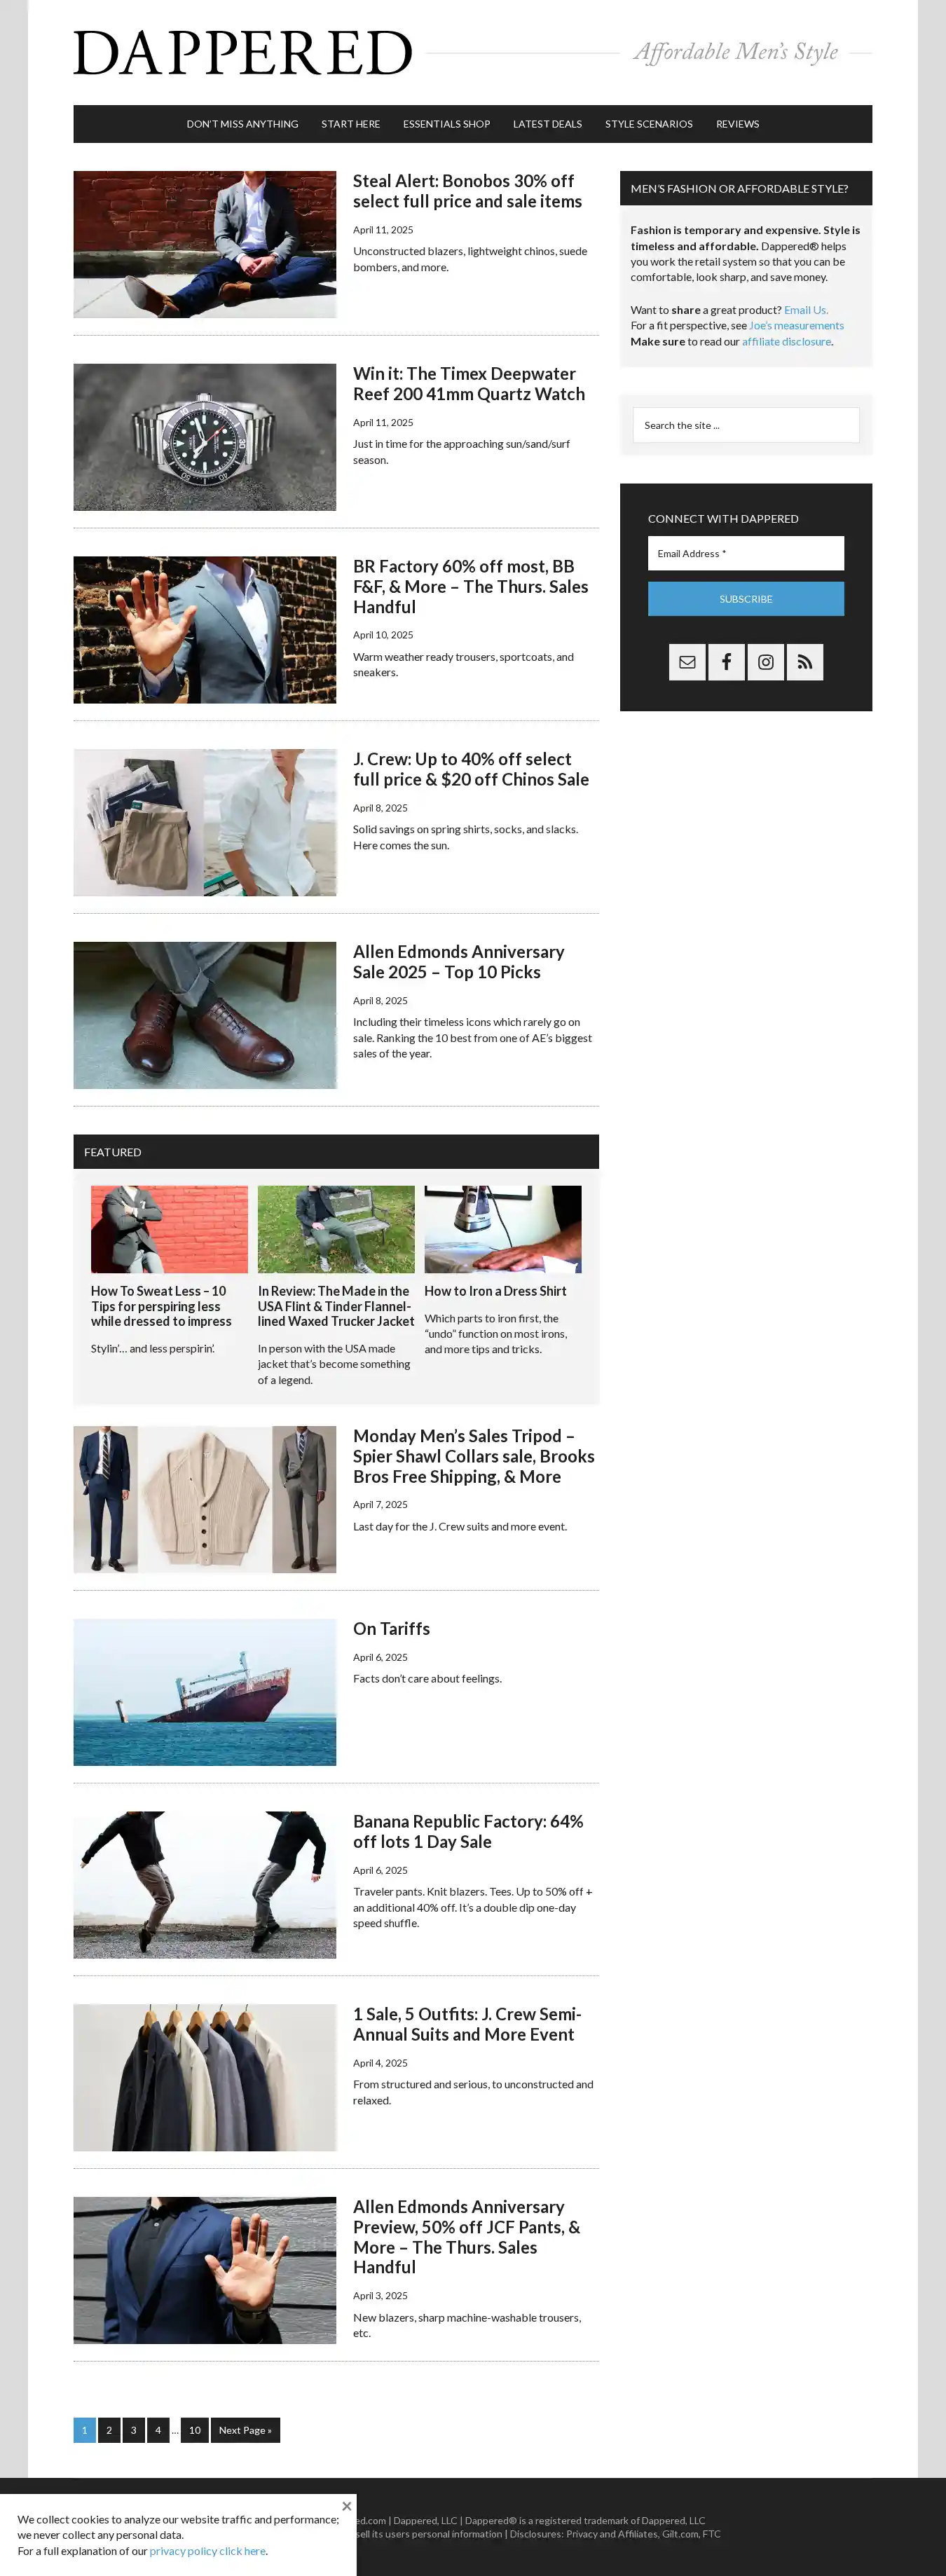Viewport: 946px width, 2576px height.
Task: Click the privacy policy click here link
Action: coord(208,2551)
